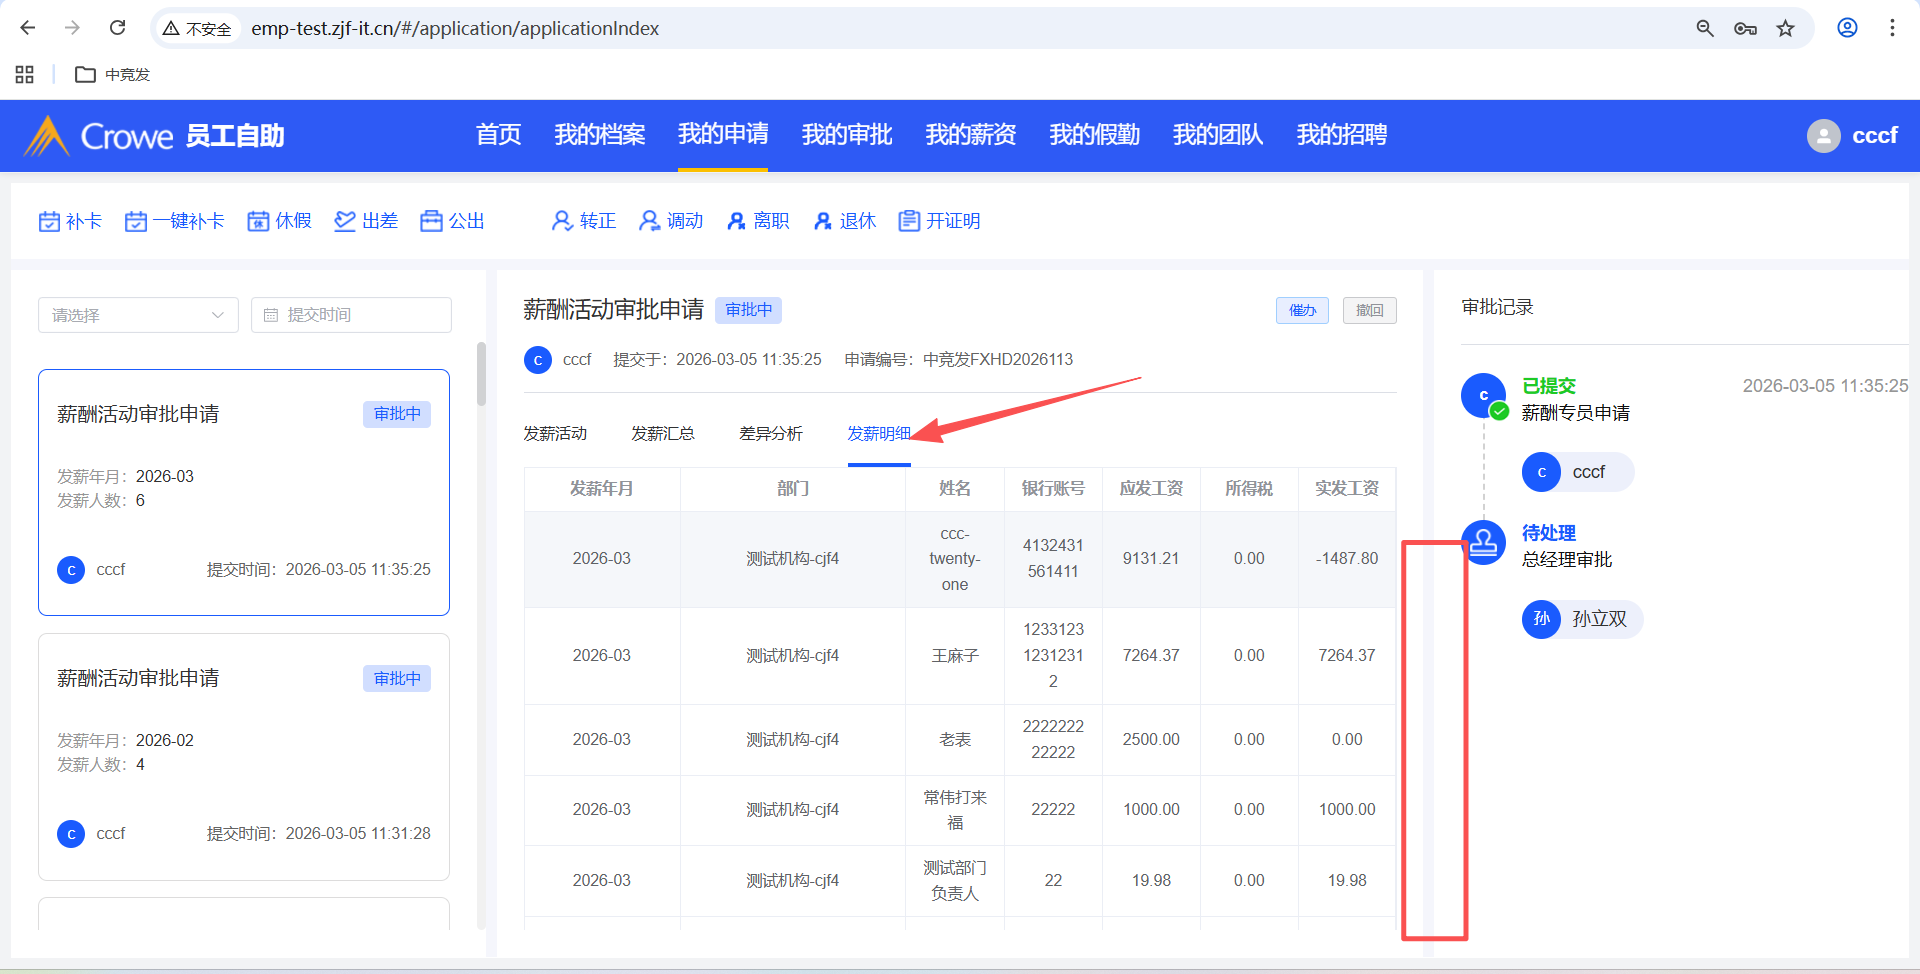Select the 2026-02 薪酬活动审批申请 card
The image size is (1920, 974).
pos(244,756)
